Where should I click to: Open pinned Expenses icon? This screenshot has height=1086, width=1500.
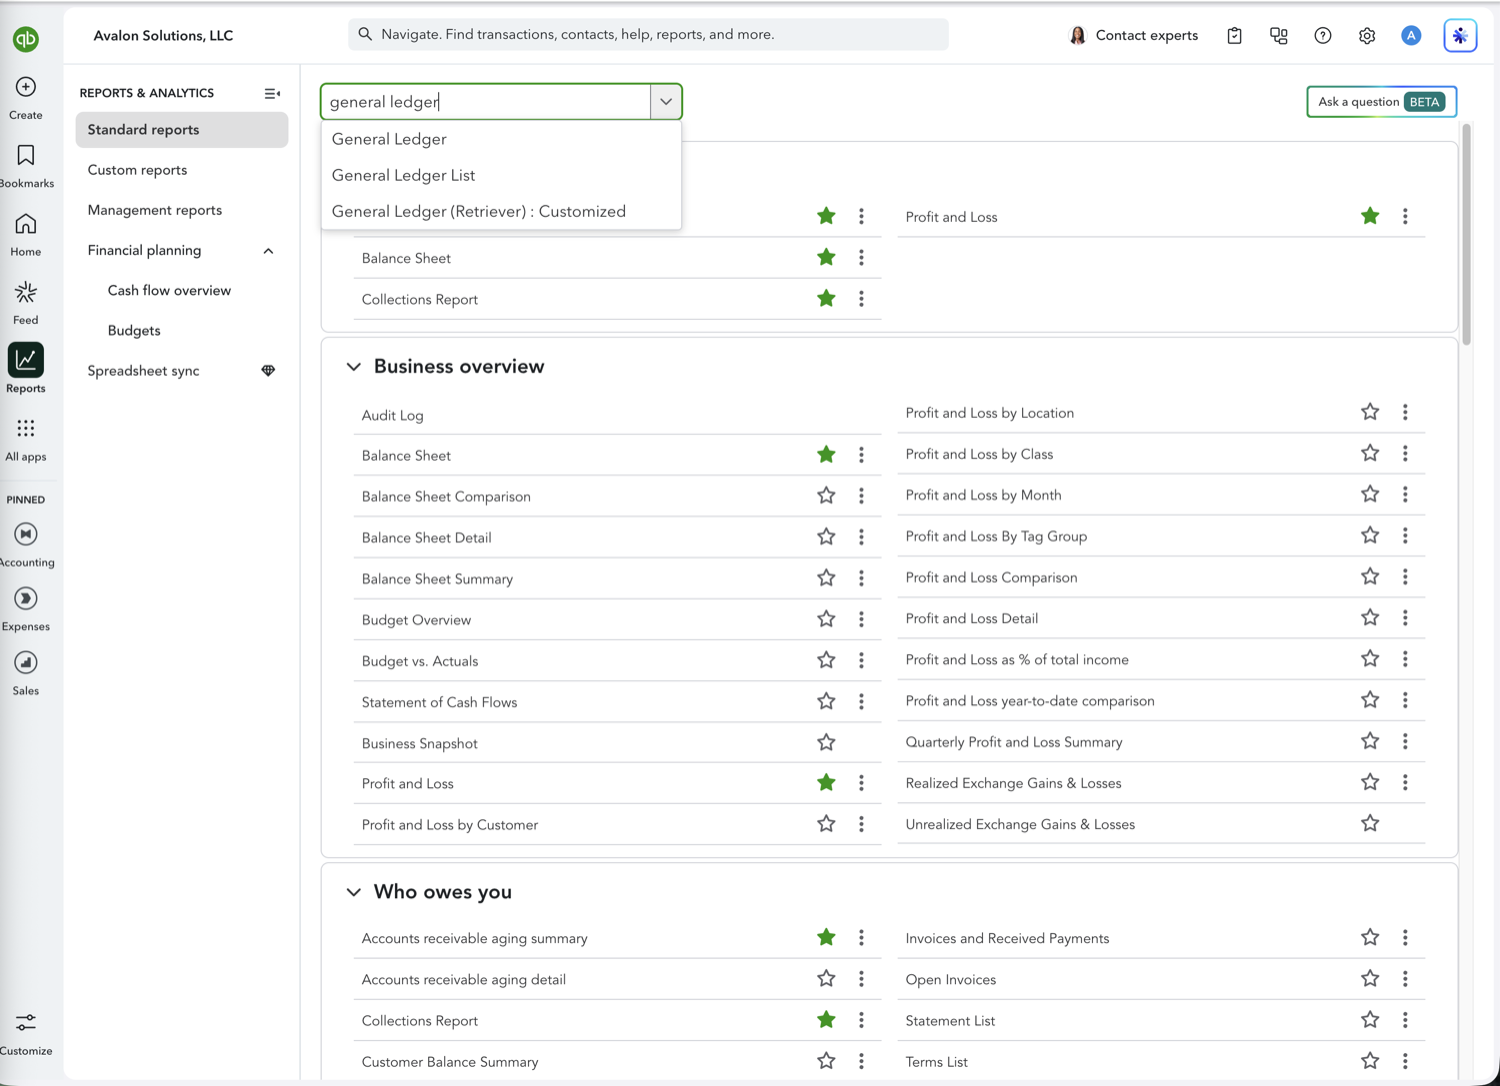pos(26,598)
